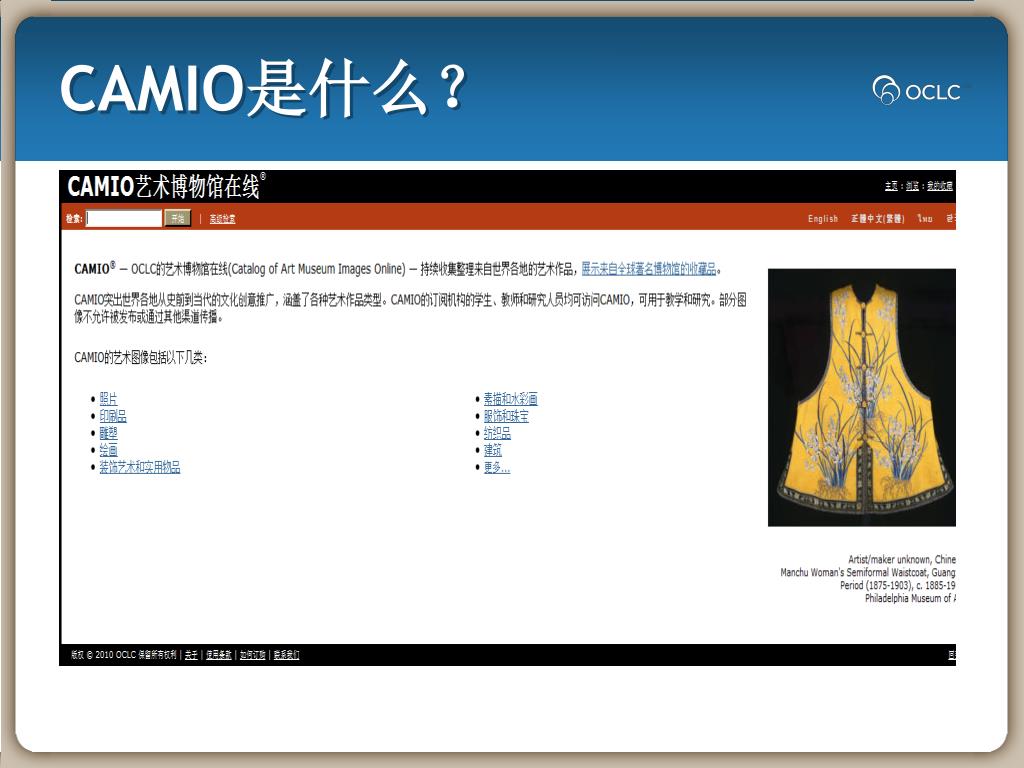Open the 照片 category link
The image size is (1024, 768).
coord(108,398)
